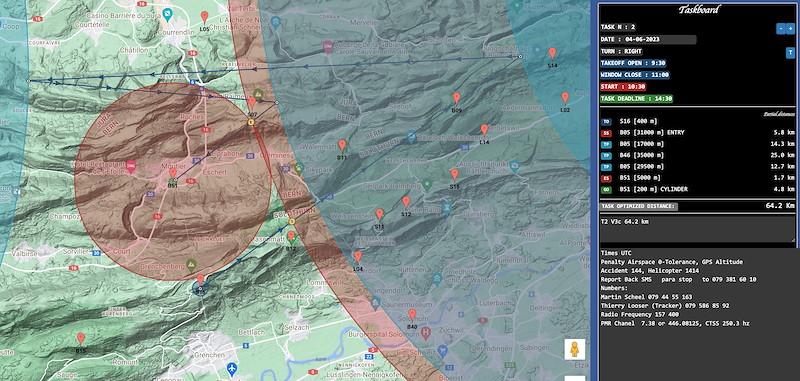Select the SS B05 31000 m ENTRY row

click(x=697, y=133)
